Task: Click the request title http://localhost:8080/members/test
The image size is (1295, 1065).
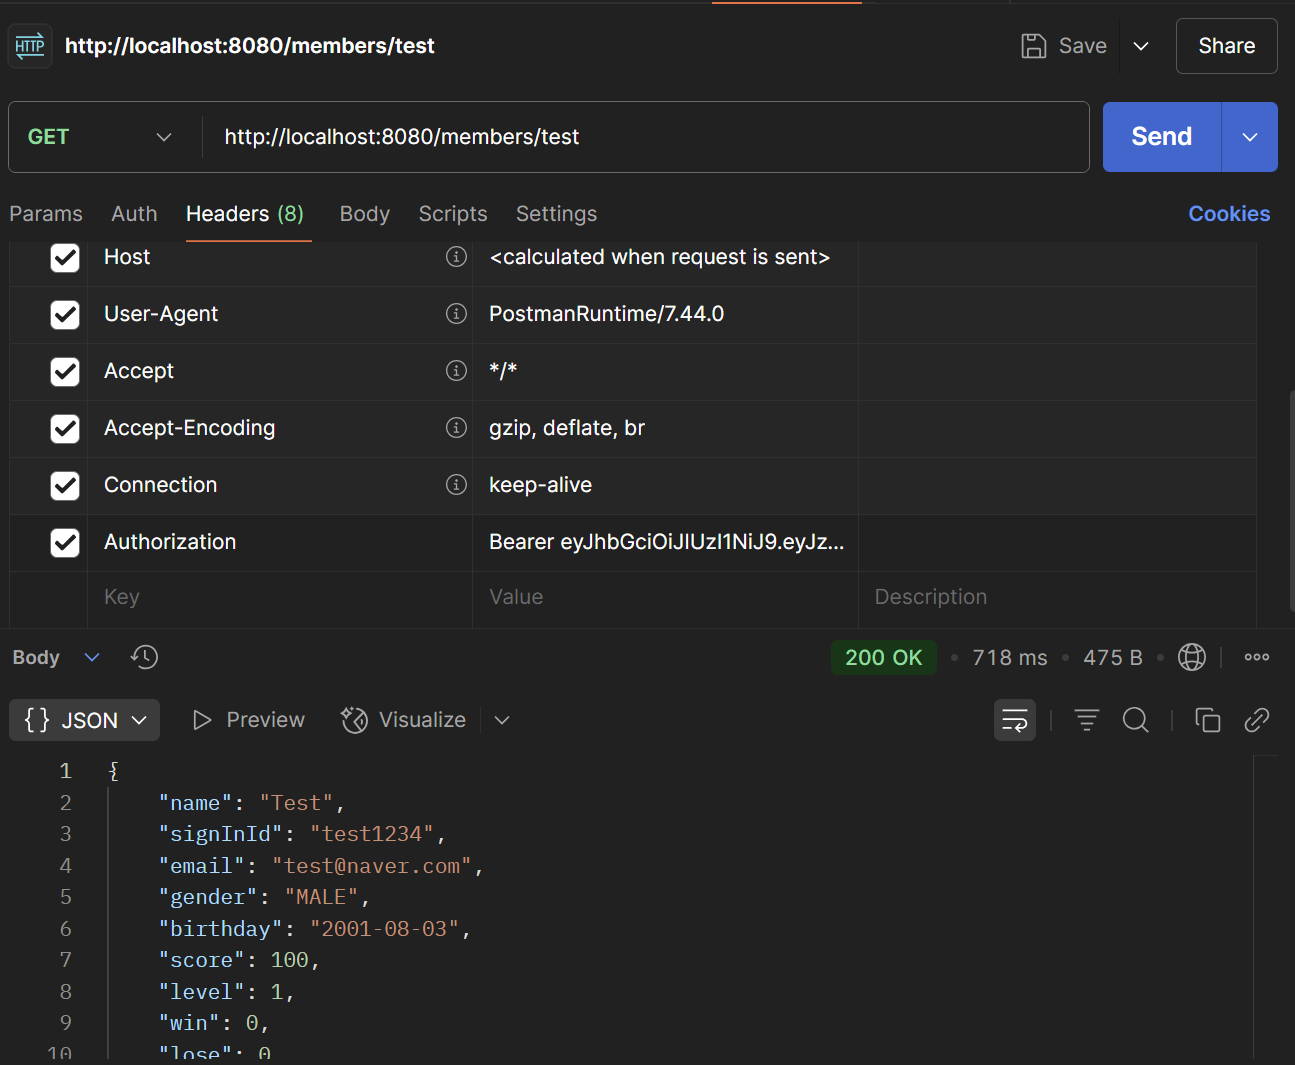Action: 250,46
